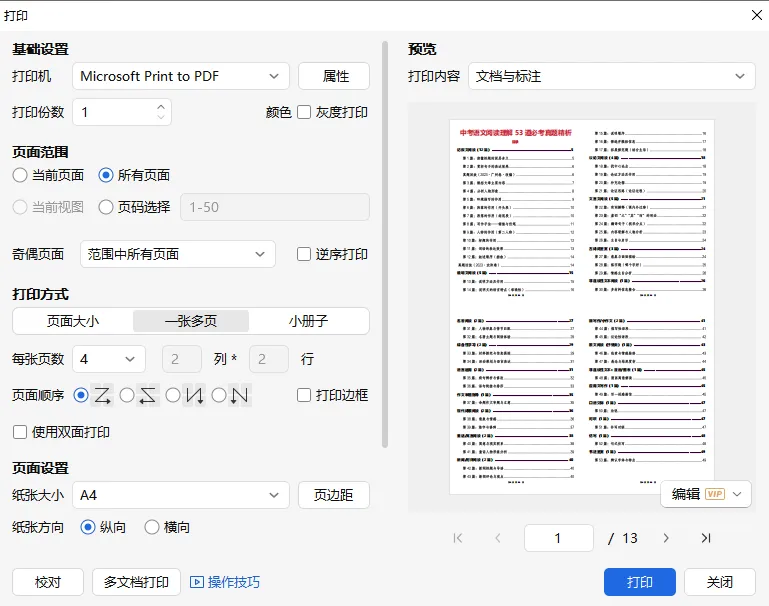Enable 使用双面打印 checkbox
The width and height of the screenshot is (769, 606).
[20, 432]
